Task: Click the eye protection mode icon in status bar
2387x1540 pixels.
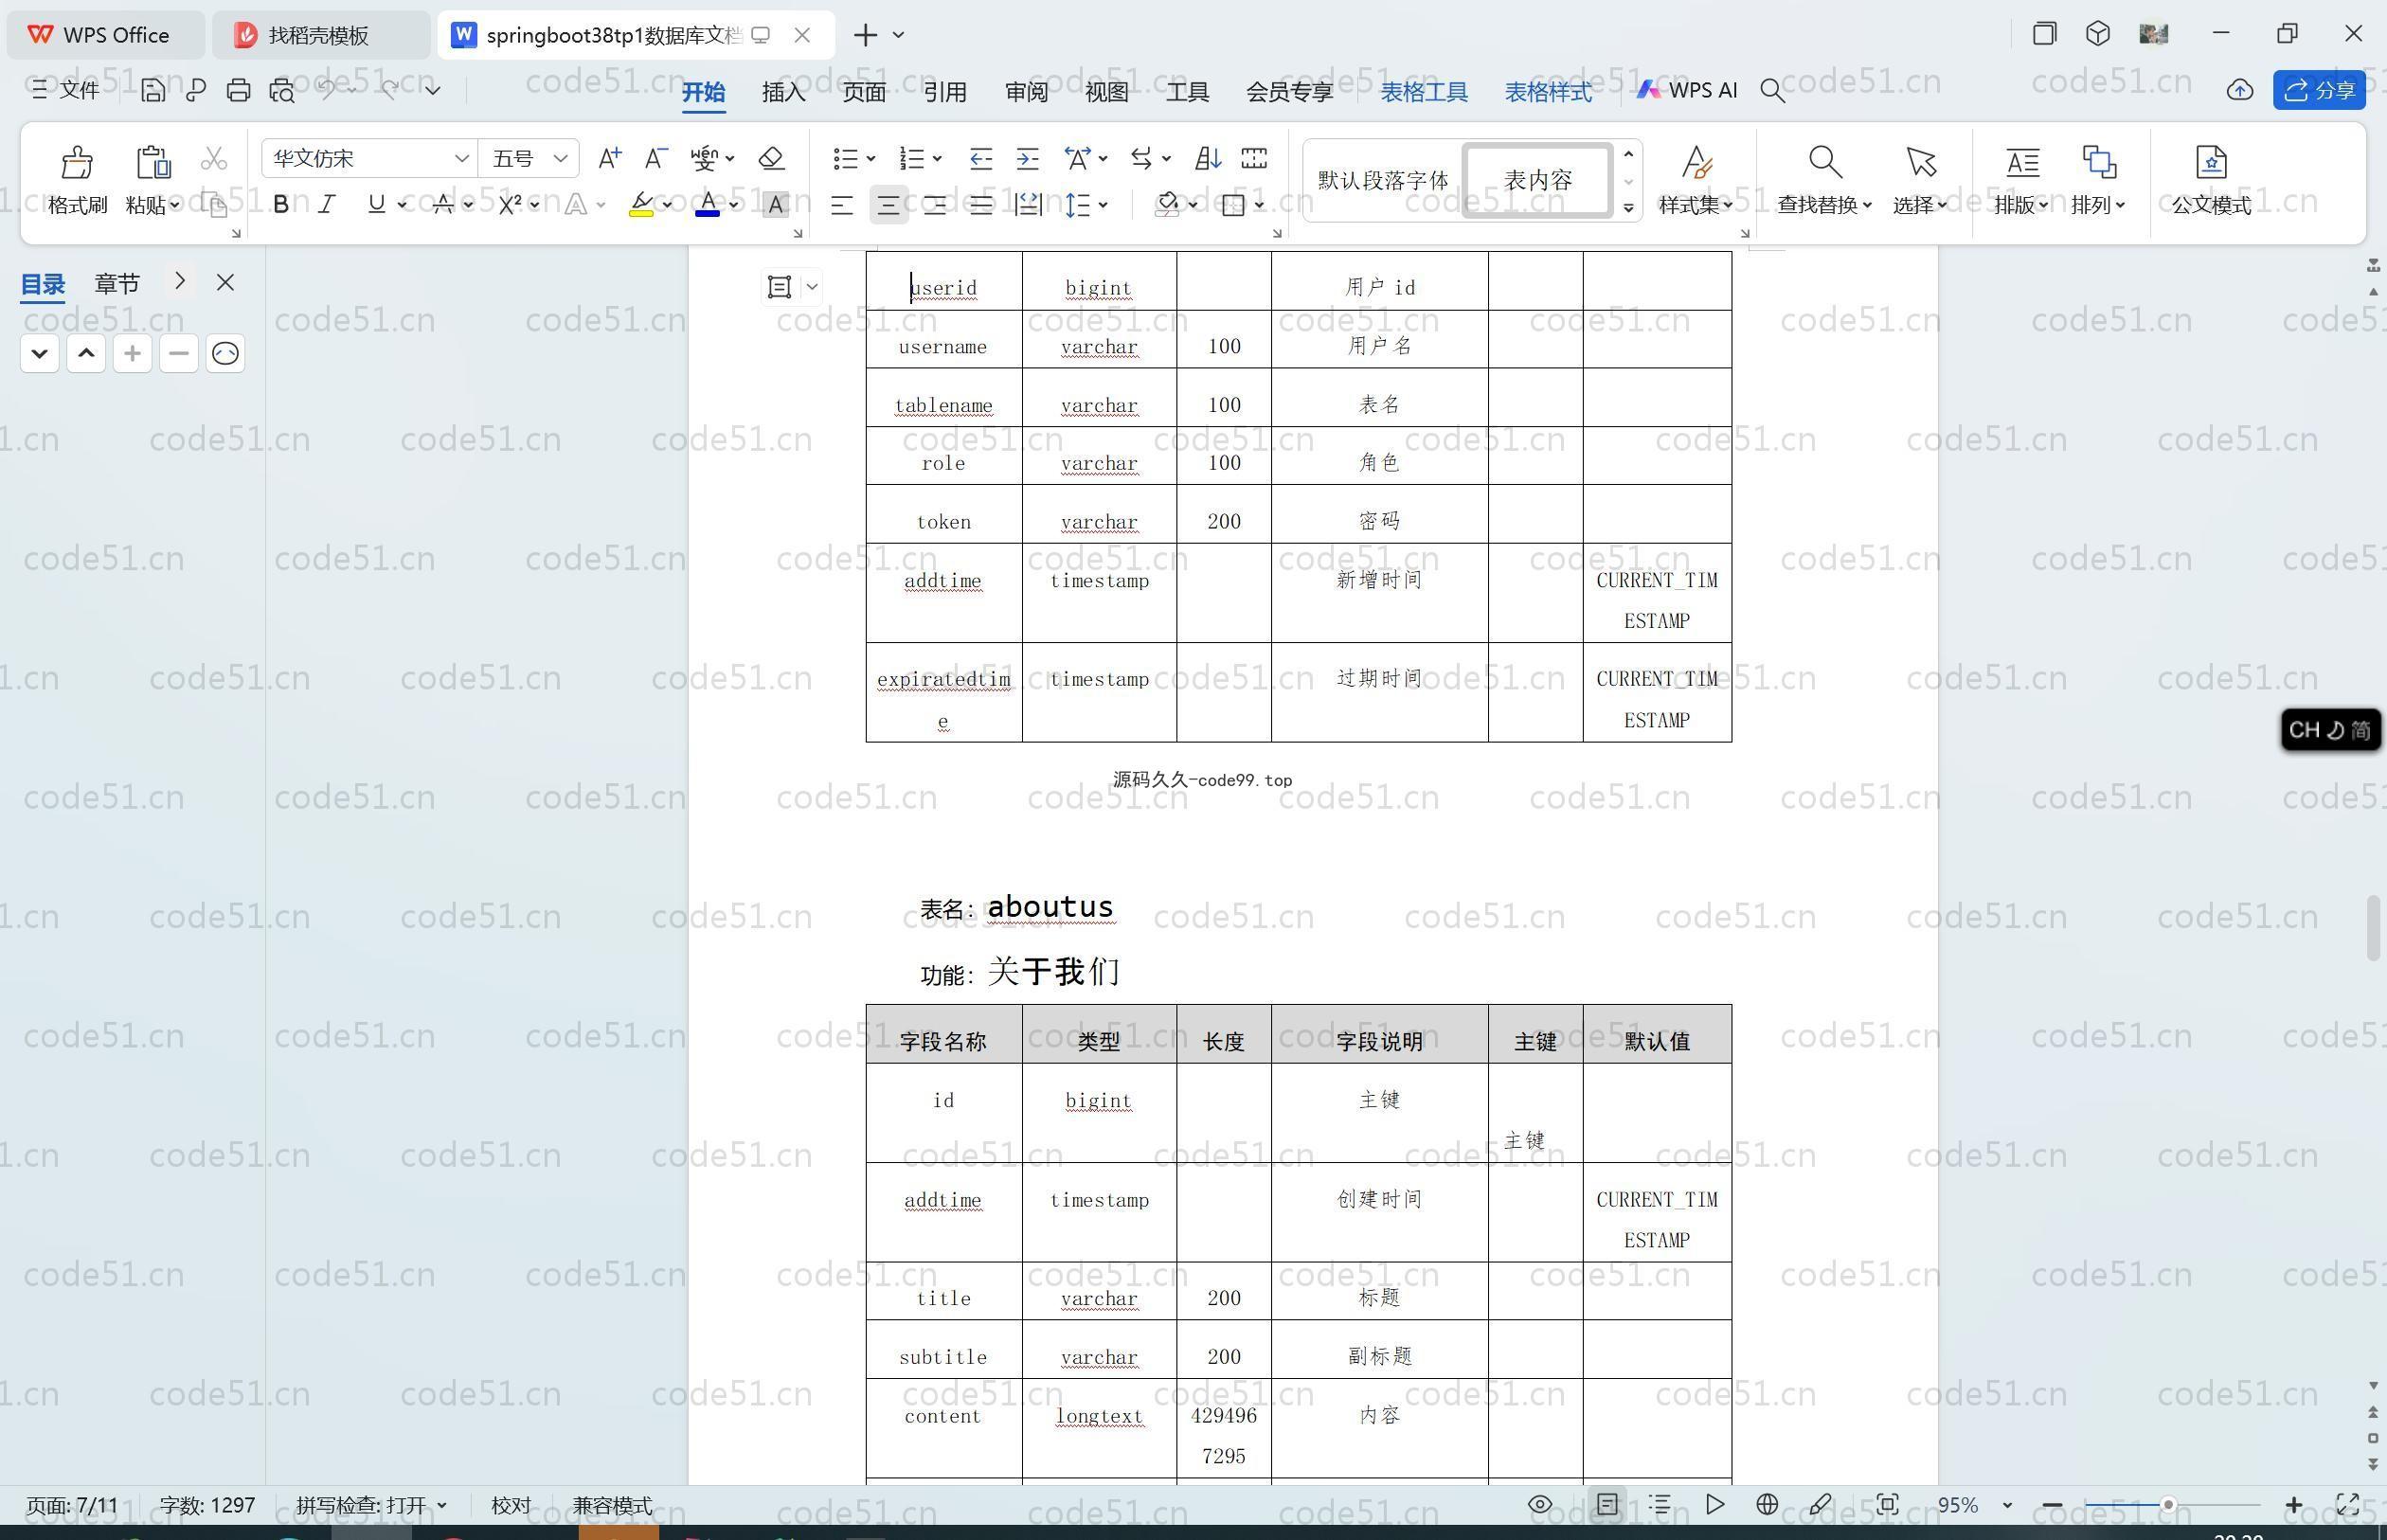Action: click(x=1540, y=1504)
